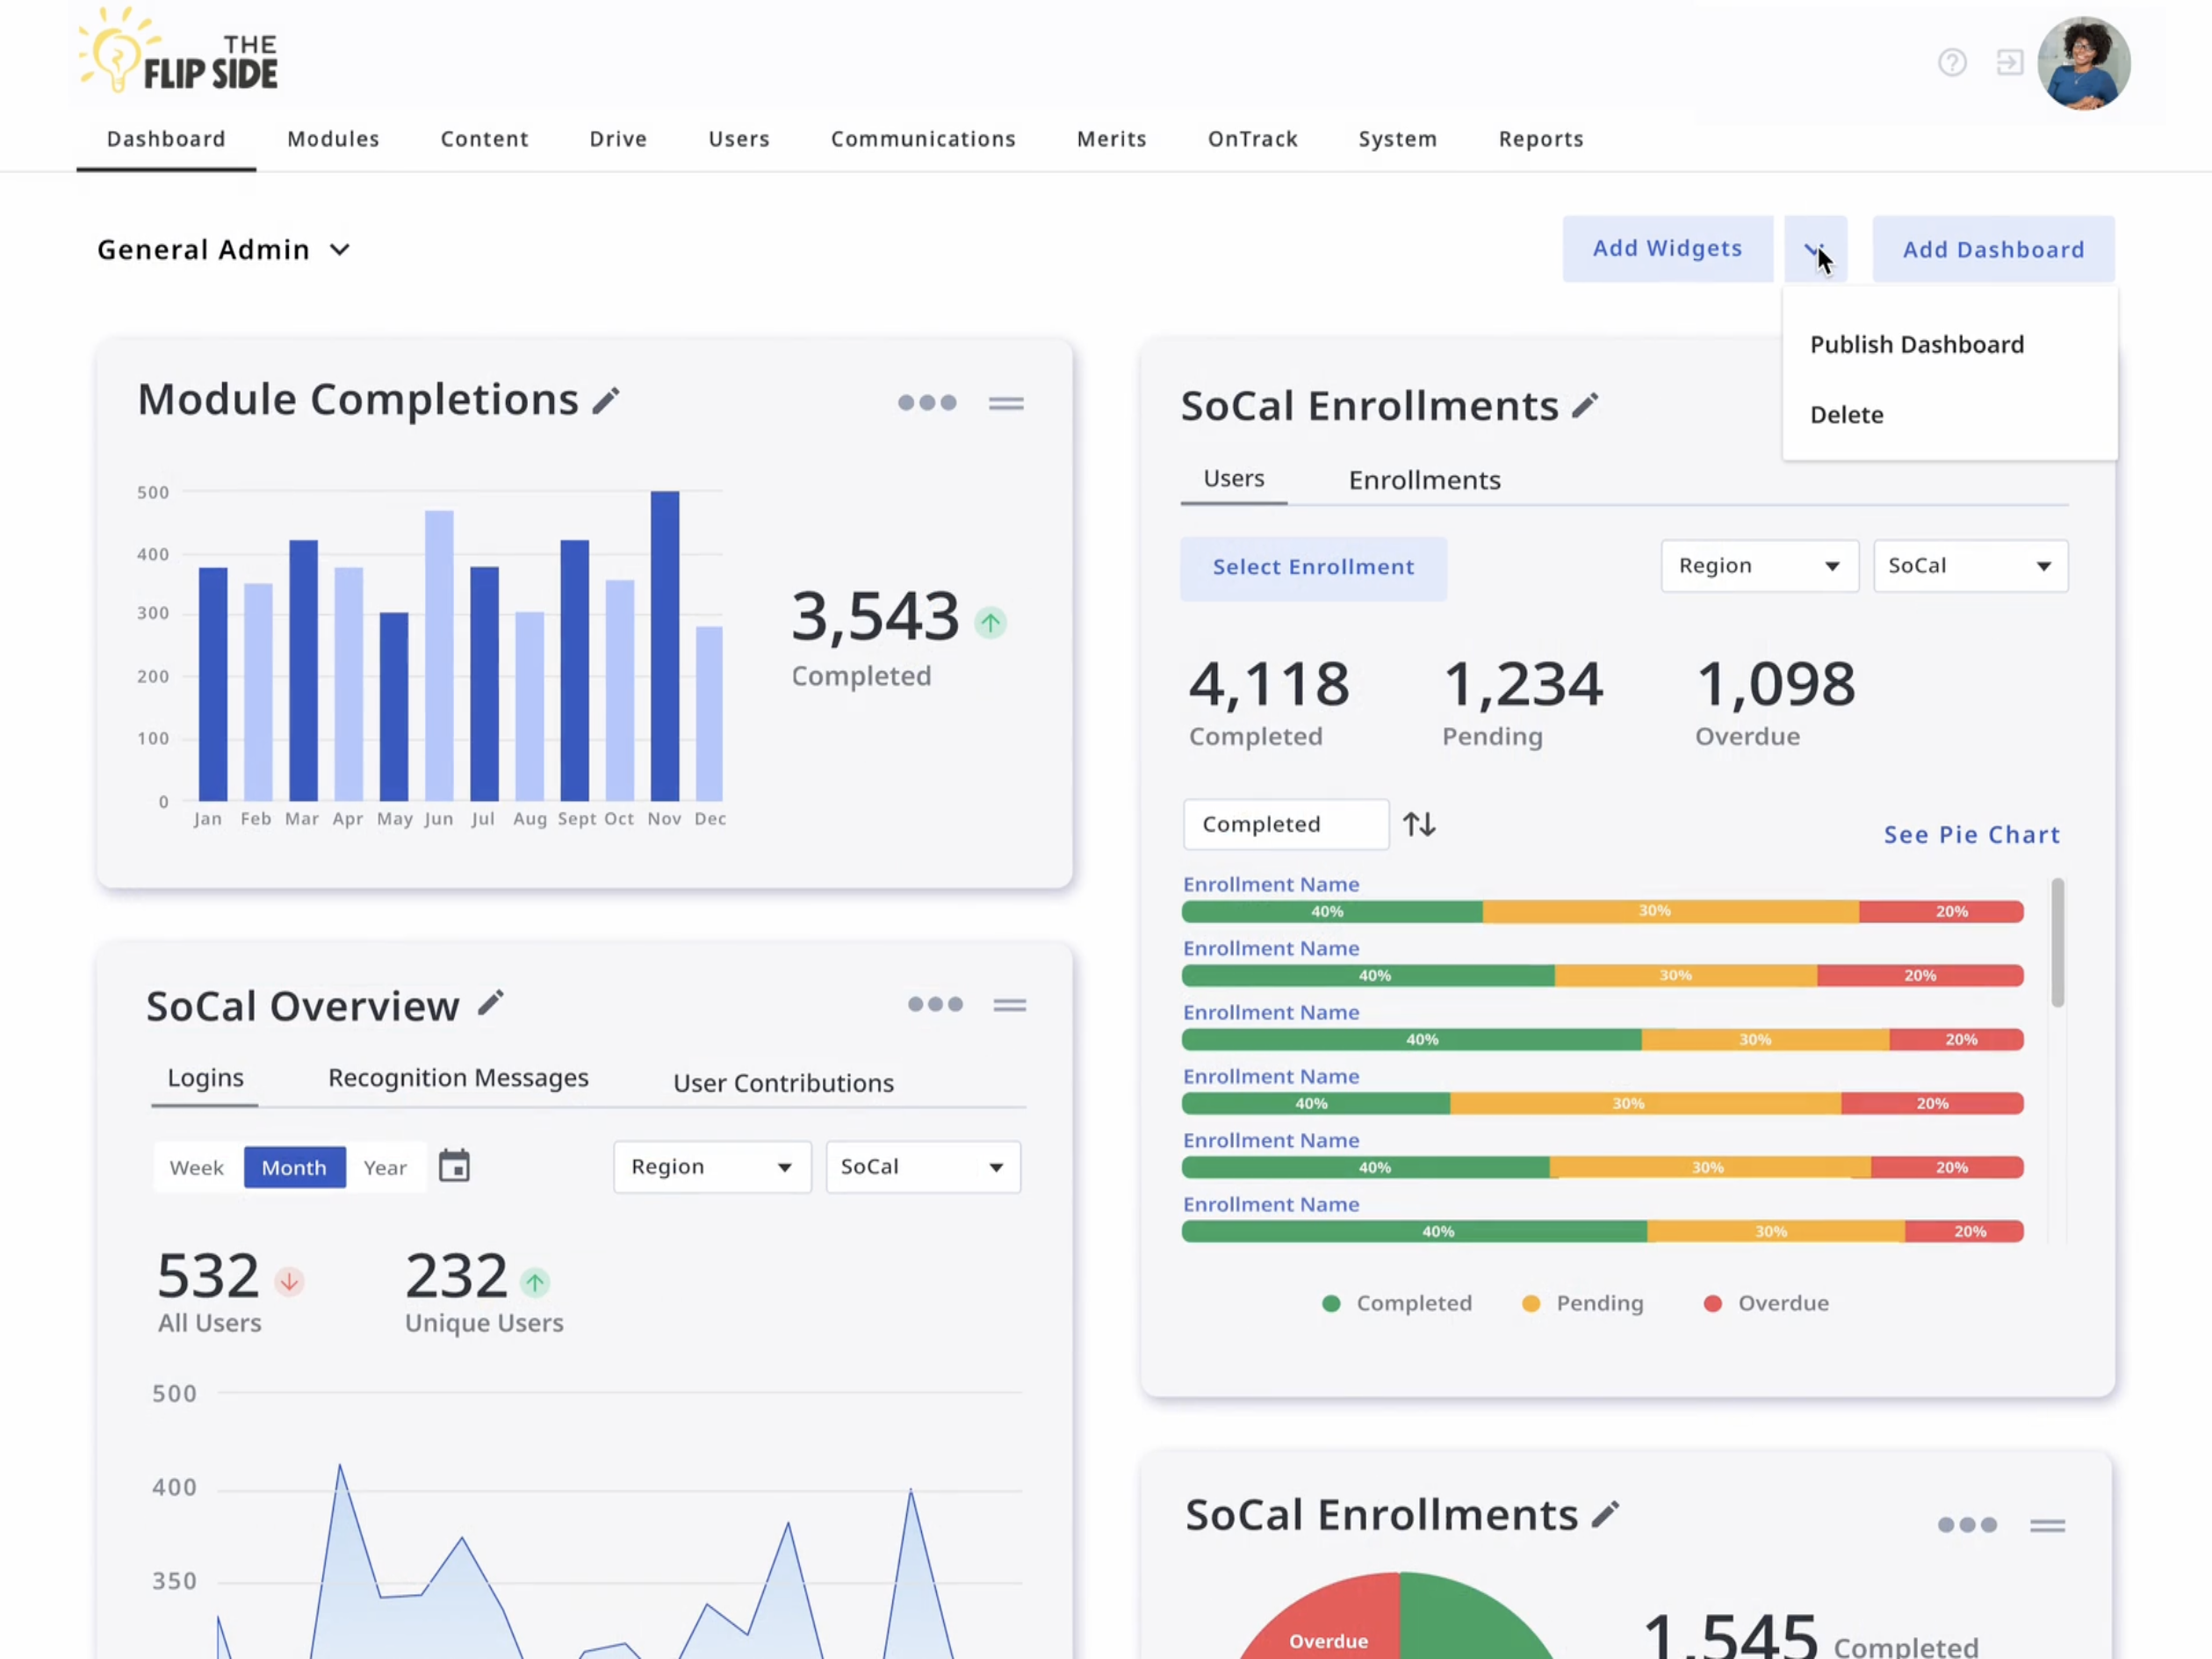Expand the General Admin dashboard selector
Viewport: 2212px width, 1659px height.
(x=339, y=250)
